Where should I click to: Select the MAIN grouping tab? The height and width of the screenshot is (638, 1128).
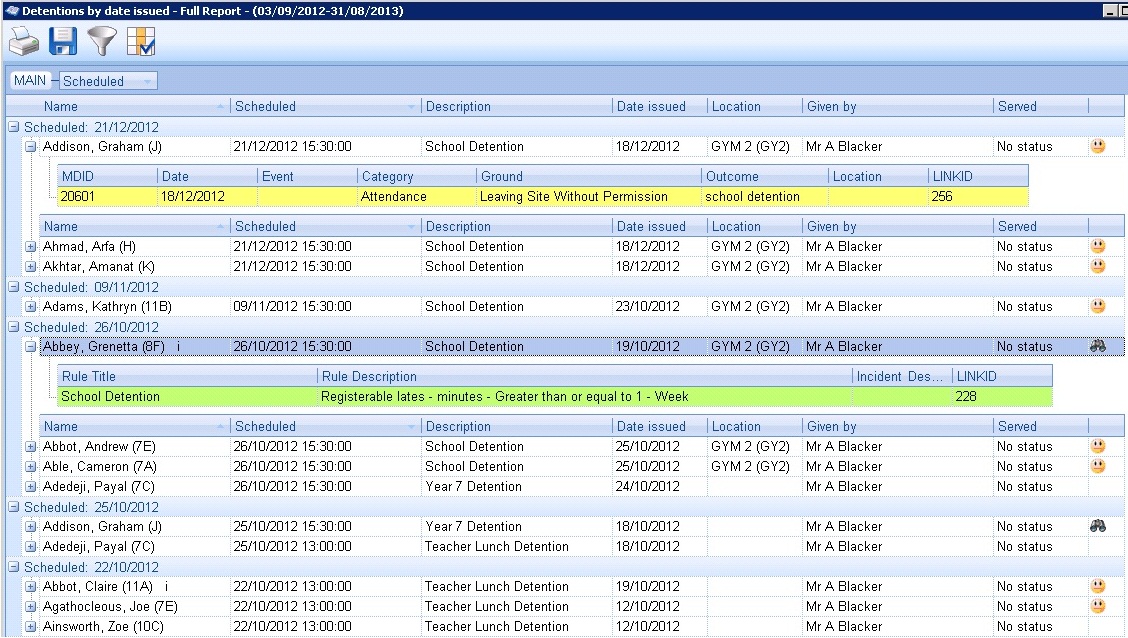(29, 81)
